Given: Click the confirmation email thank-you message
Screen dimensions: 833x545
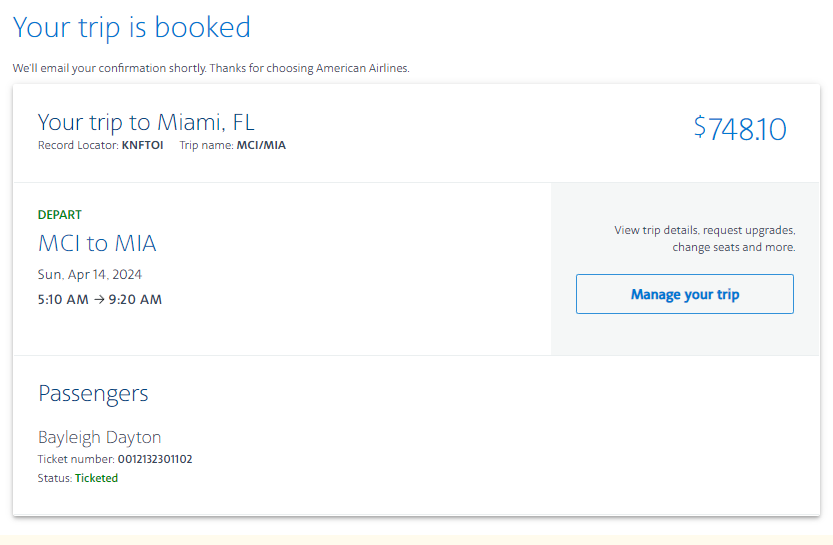Looking at the screenshot, I should (x=211, y=68).
